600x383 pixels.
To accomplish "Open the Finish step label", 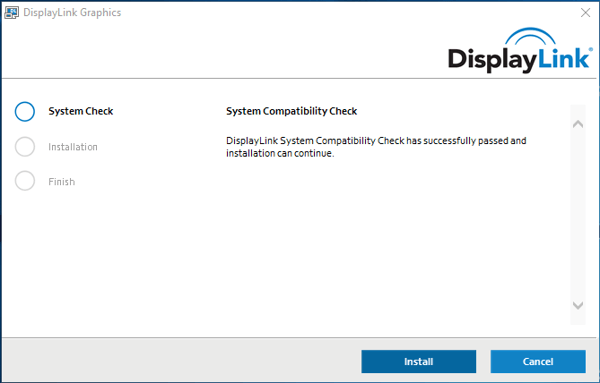I will point(62,182).
